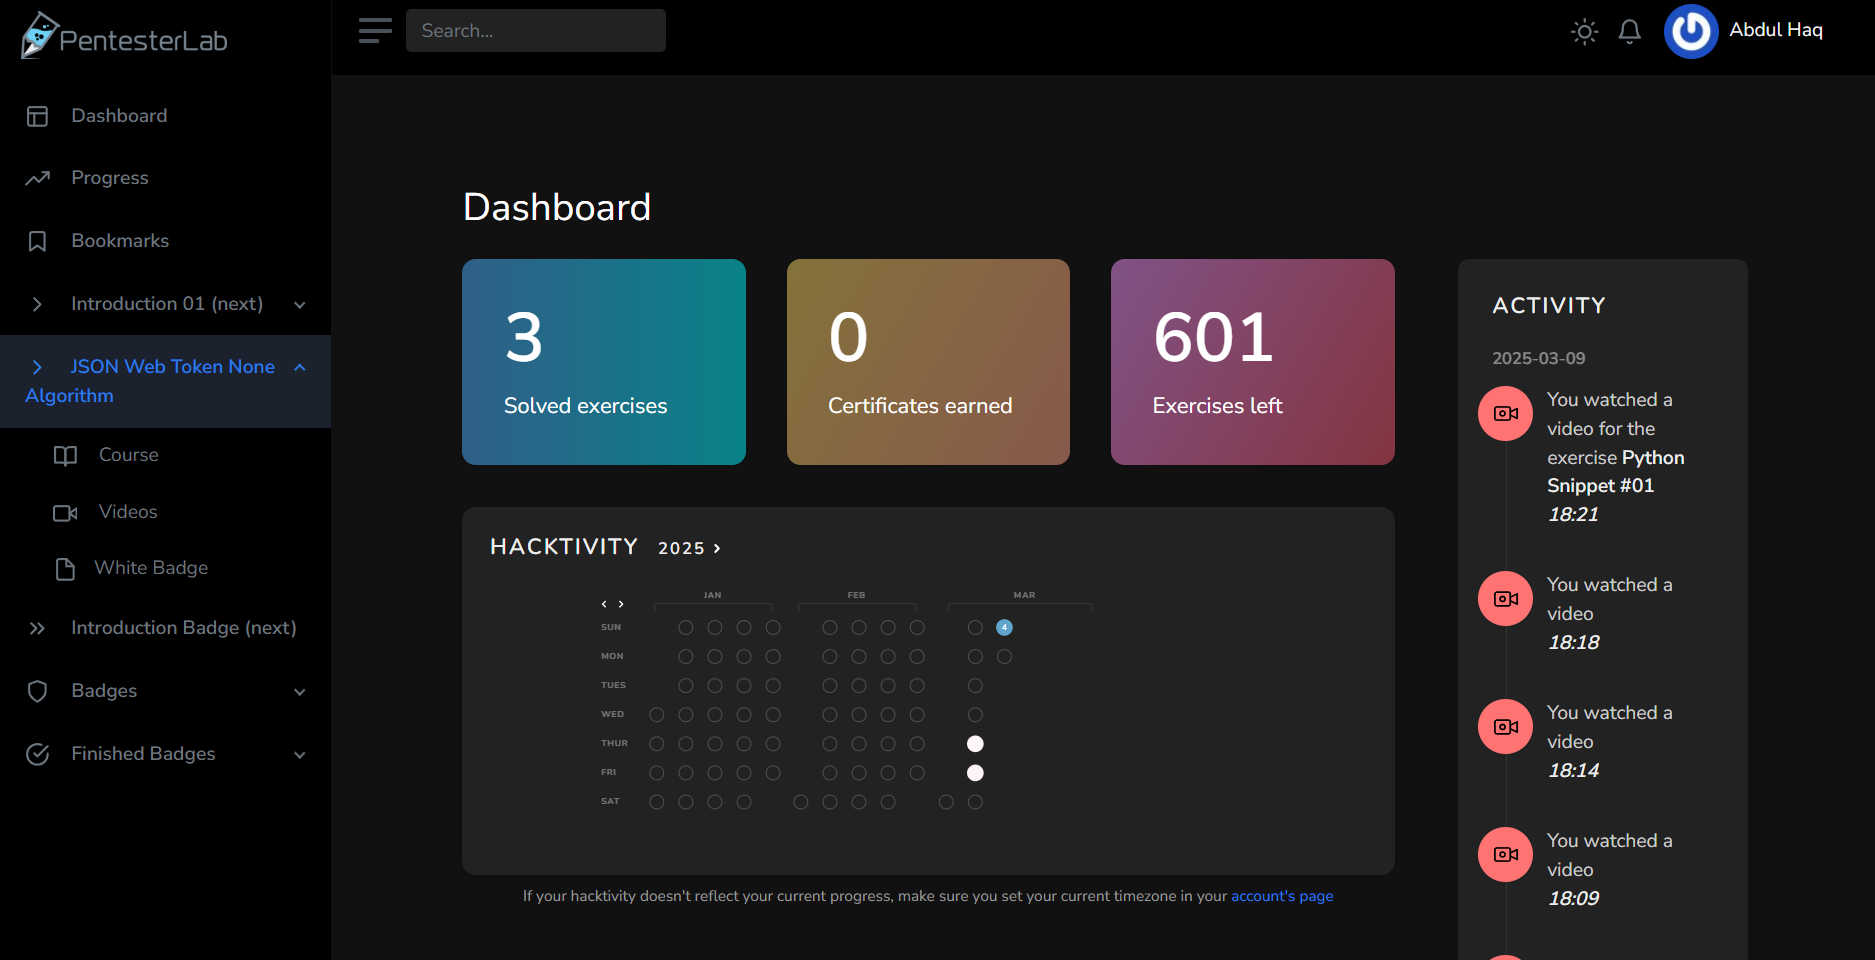Click the filled Friday March activity dot

click(976, 773)
